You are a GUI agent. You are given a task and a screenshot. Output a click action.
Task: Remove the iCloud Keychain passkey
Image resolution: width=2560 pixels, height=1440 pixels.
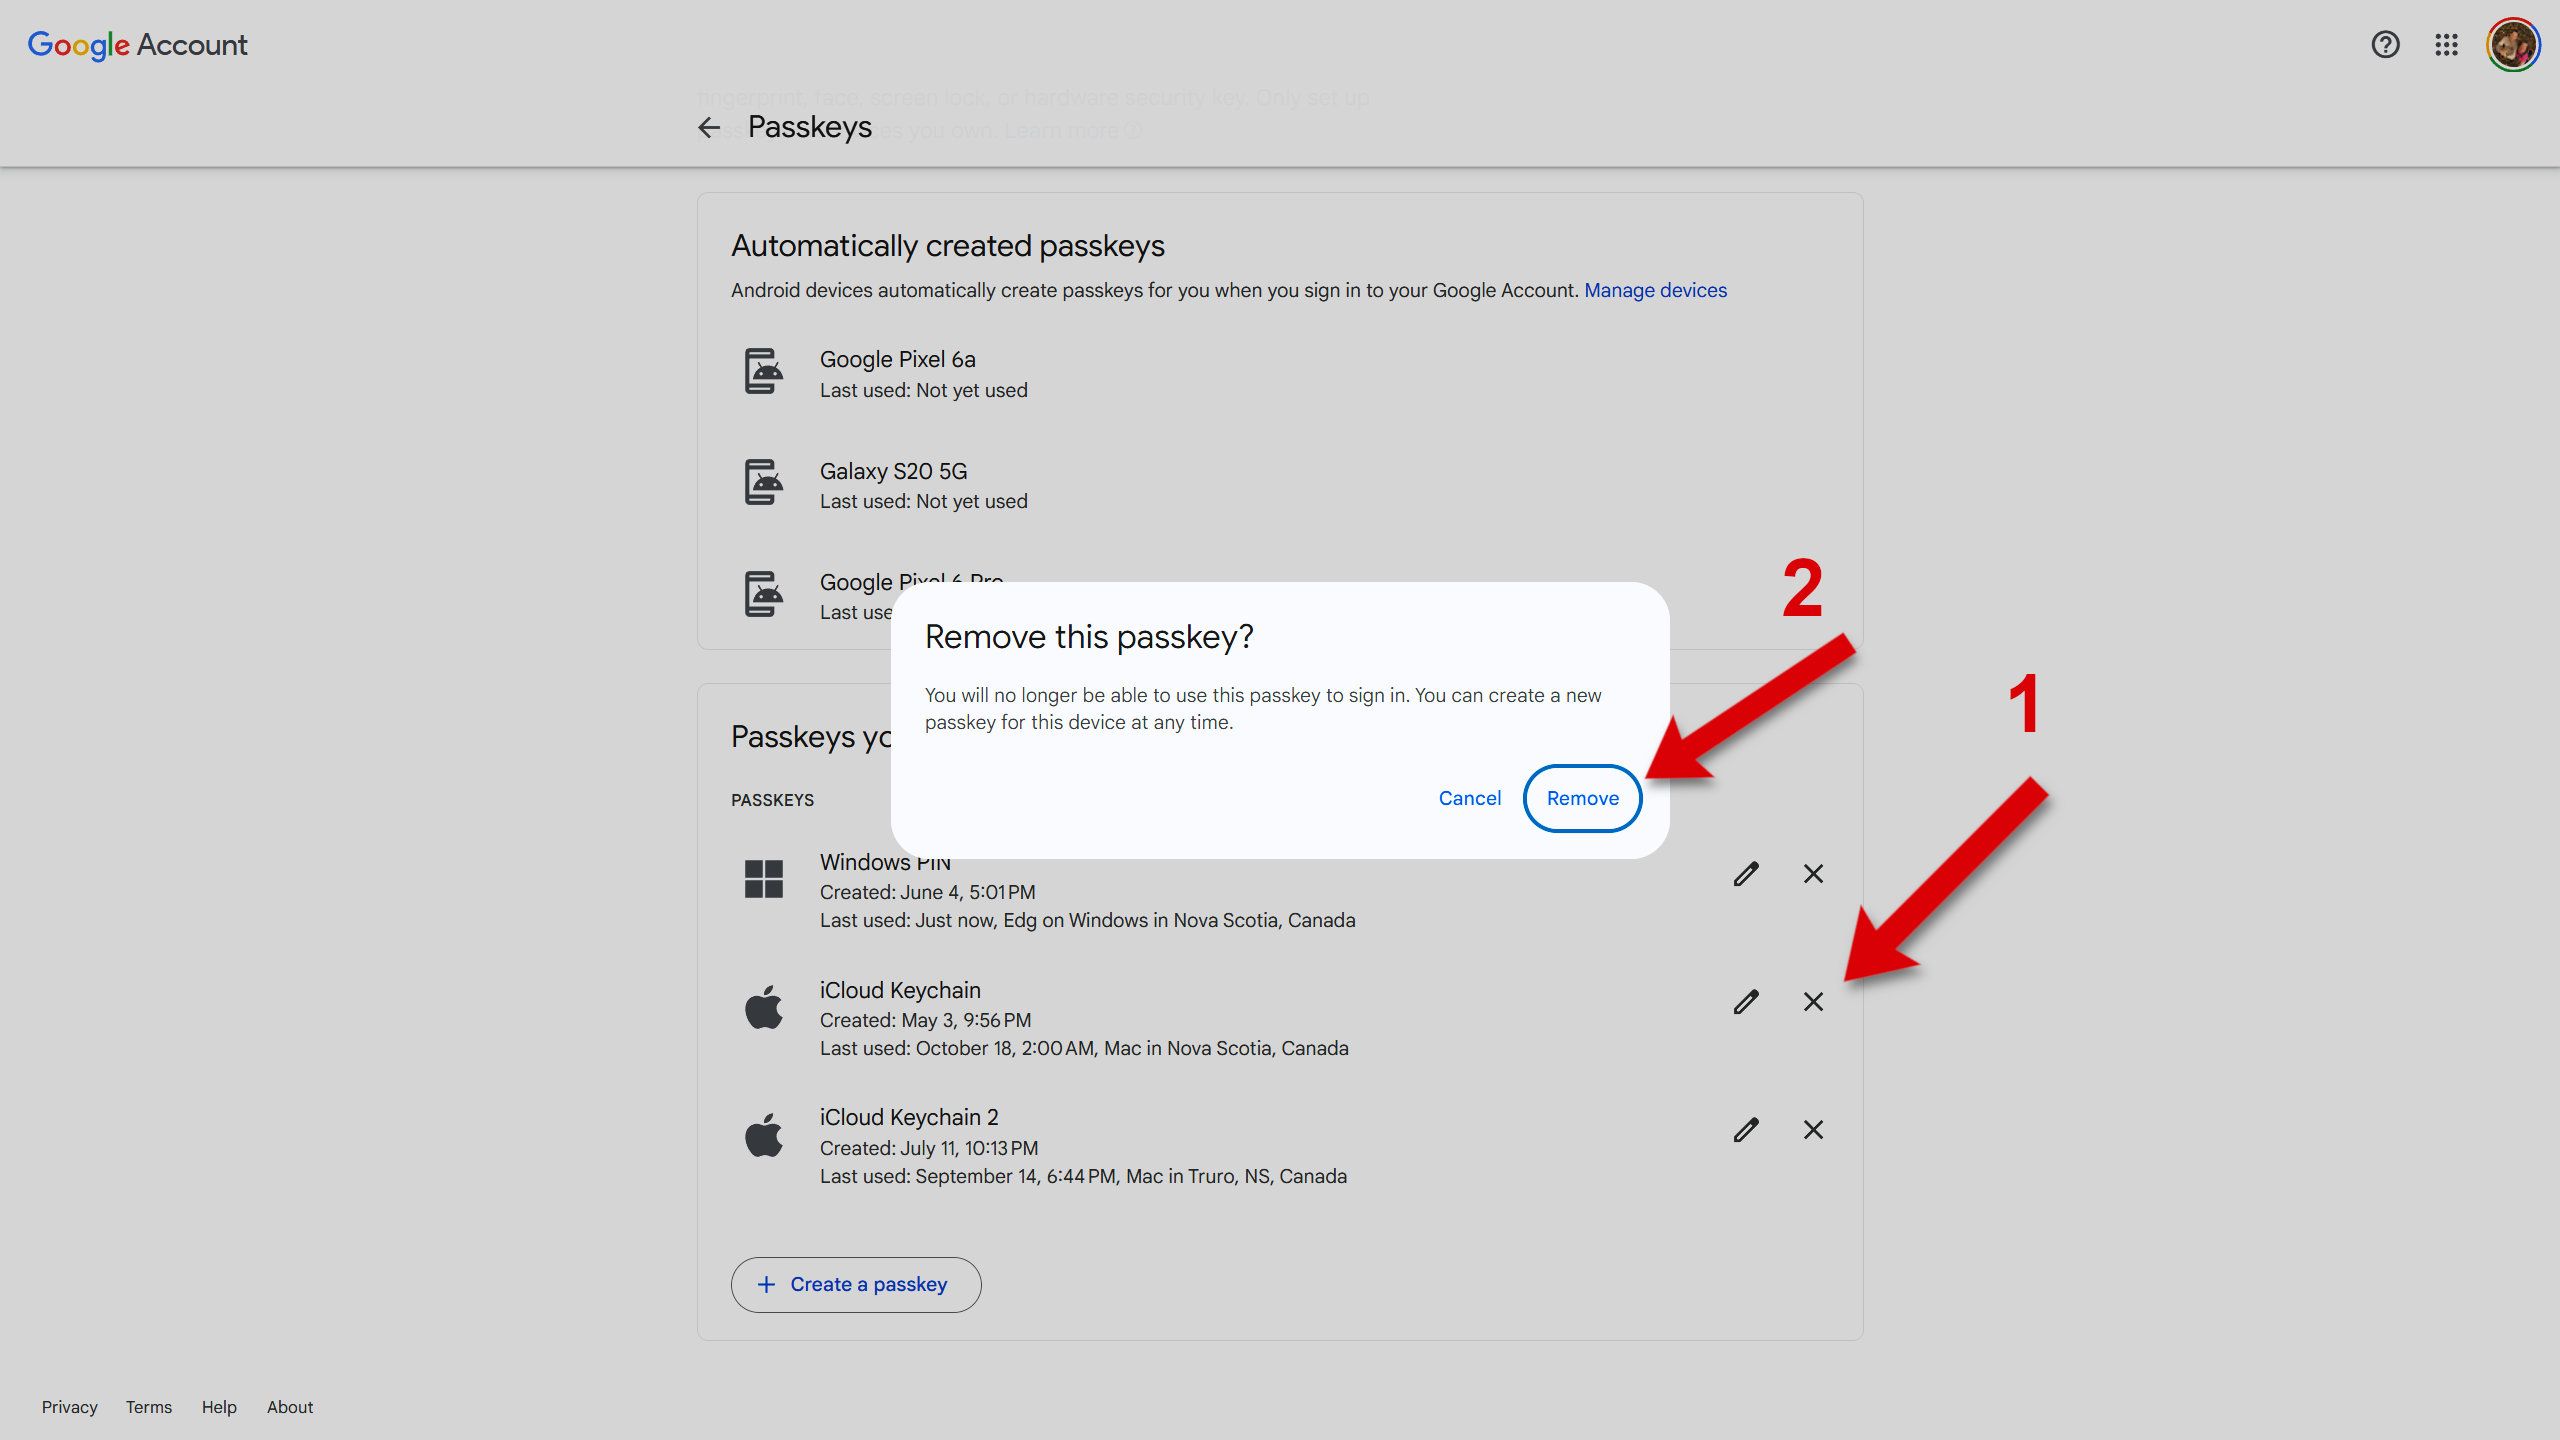pos(1812,1001)
